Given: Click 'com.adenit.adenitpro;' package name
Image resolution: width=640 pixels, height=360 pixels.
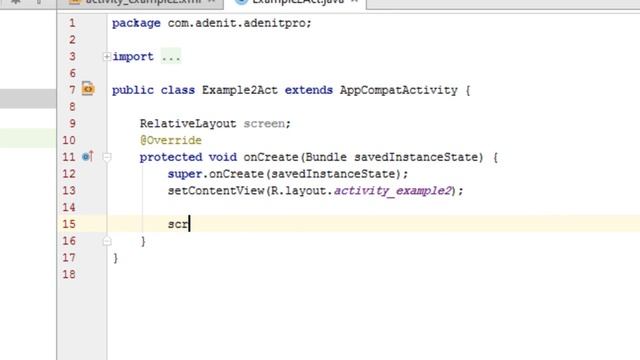Looking at the screenshot, I should coord(240,23).
